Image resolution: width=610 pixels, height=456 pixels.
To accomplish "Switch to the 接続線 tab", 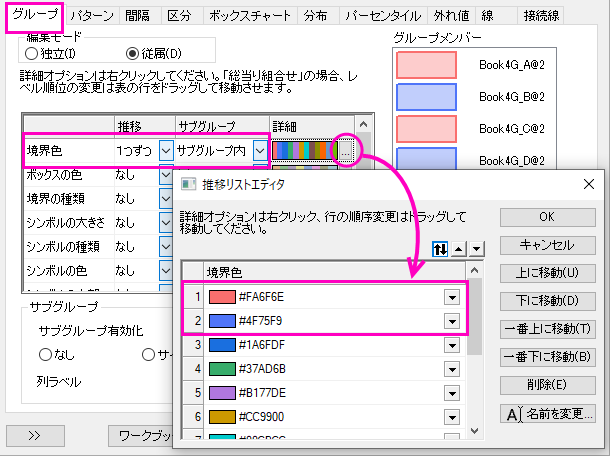I will 541,16.
